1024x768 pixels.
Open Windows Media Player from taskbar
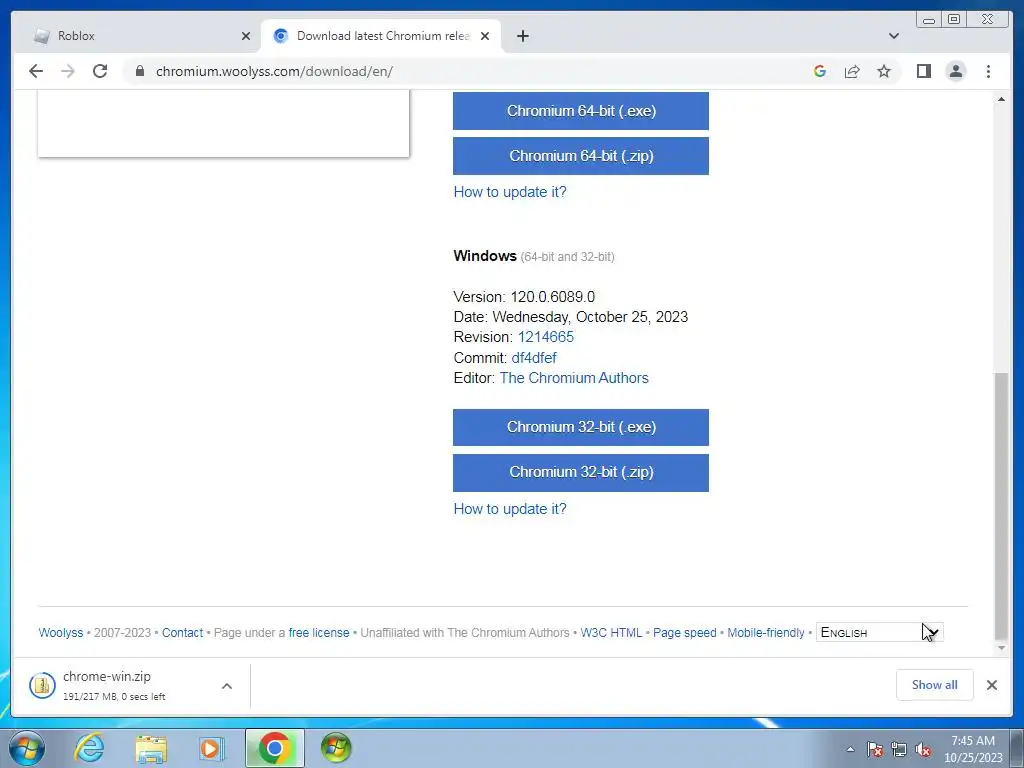click(211, 748)
